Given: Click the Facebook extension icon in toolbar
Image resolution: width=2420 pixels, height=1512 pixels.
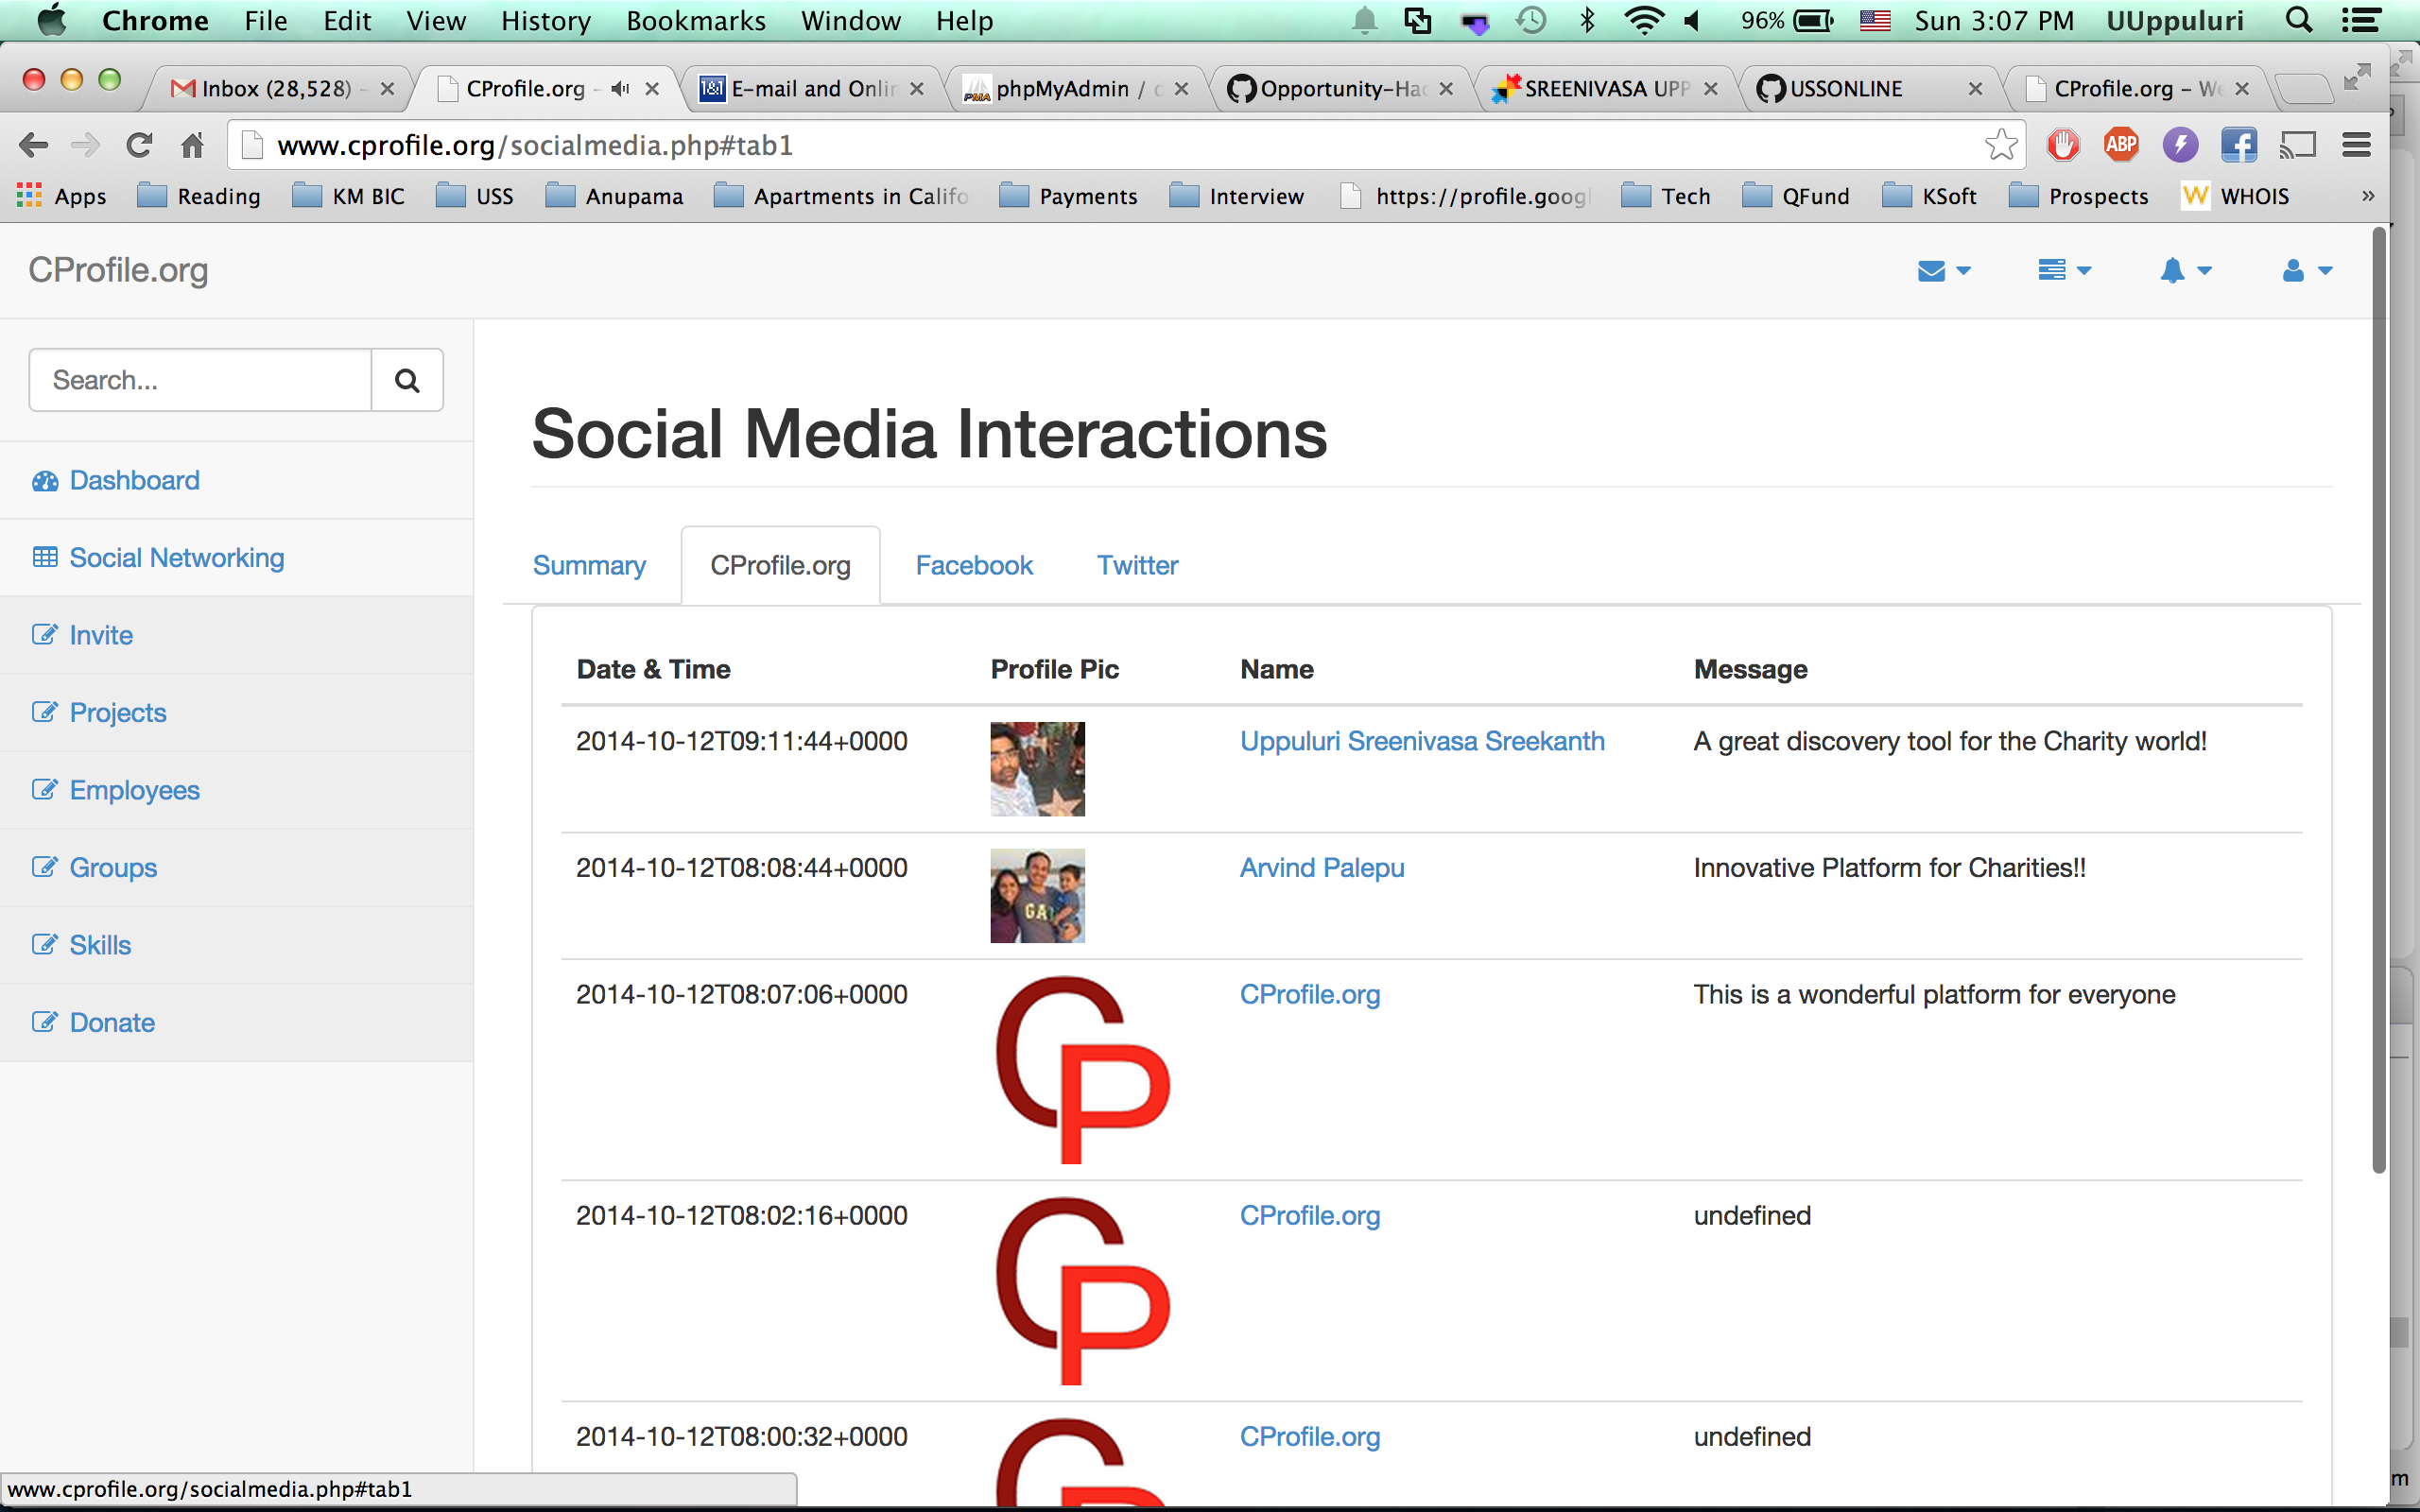Looking at the screenshot, I should pos(2238,146).
